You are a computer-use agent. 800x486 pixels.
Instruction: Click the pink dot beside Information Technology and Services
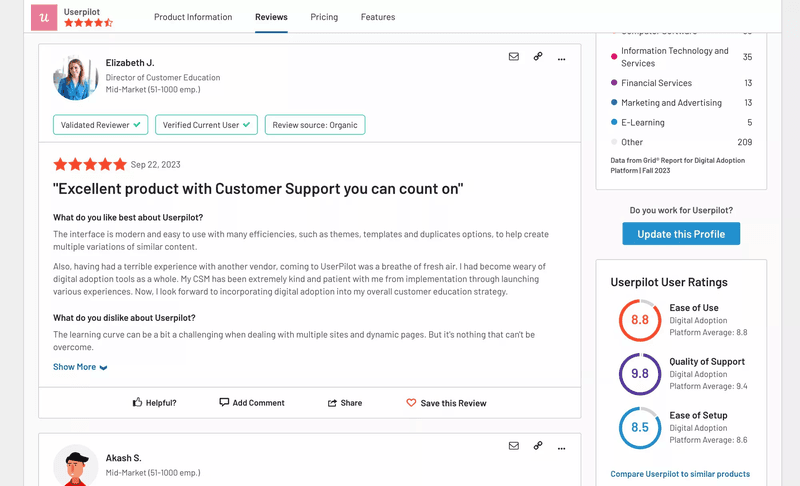[x=614, y=57]
